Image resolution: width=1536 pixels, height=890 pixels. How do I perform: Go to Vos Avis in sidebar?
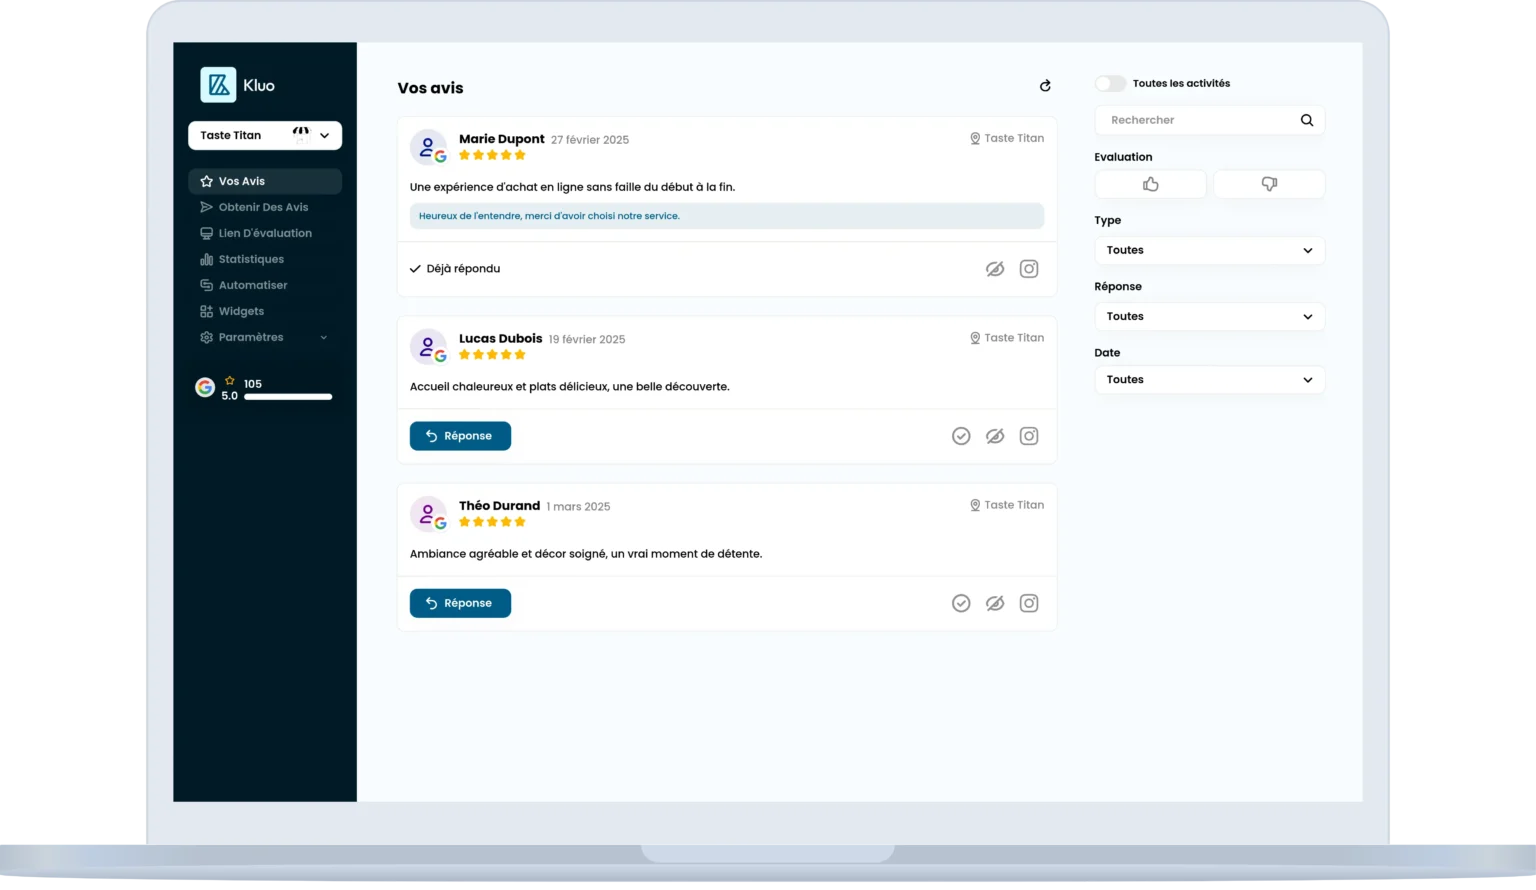coord(240,181)
